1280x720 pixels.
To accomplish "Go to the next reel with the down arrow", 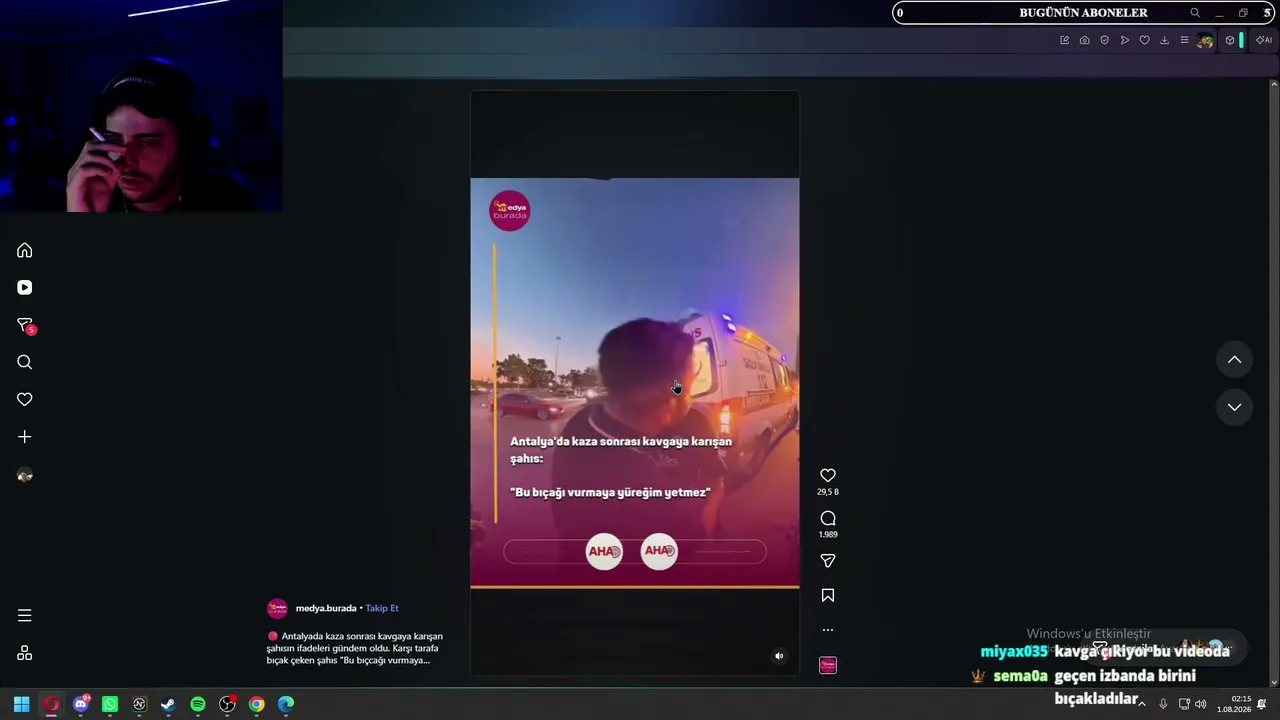I will pyautogui.click(x=1235, y=407).
